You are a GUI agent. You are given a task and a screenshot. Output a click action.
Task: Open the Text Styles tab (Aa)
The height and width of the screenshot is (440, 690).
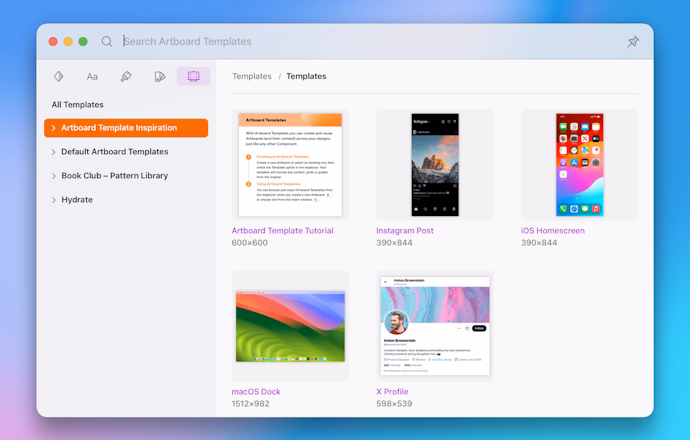point(92,76)
